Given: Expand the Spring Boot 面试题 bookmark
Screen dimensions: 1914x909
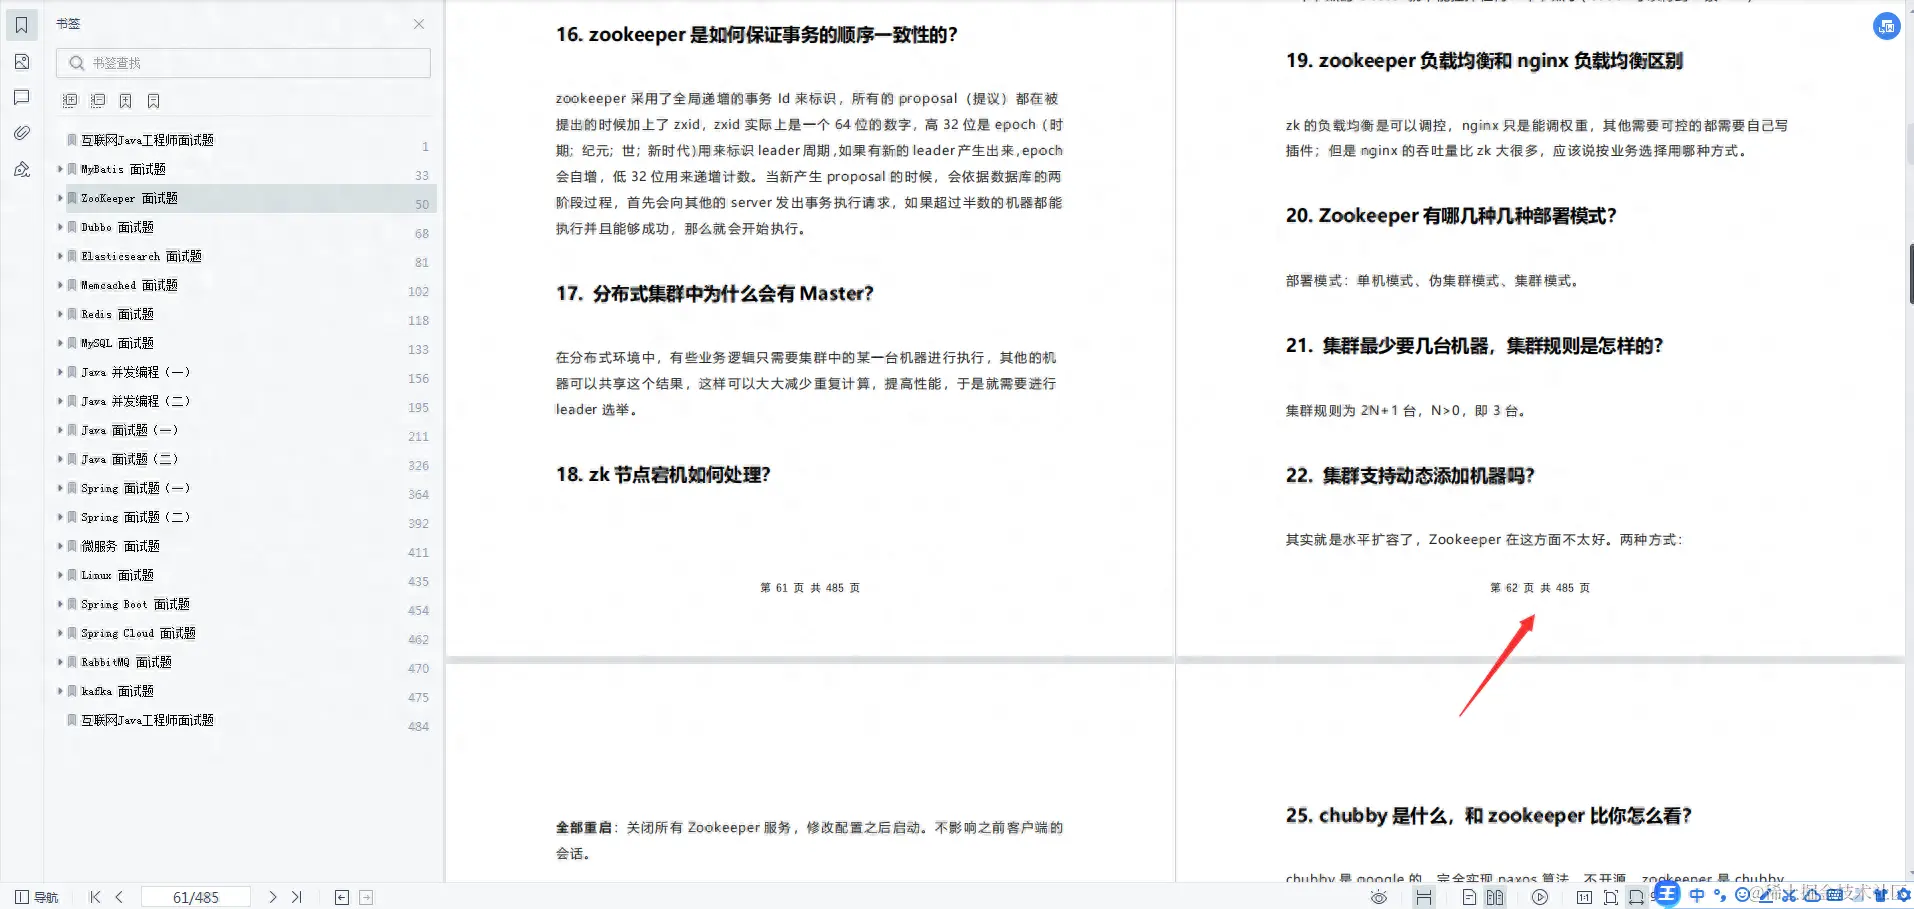Looking at the screenshot, I should tap(60, 604).
